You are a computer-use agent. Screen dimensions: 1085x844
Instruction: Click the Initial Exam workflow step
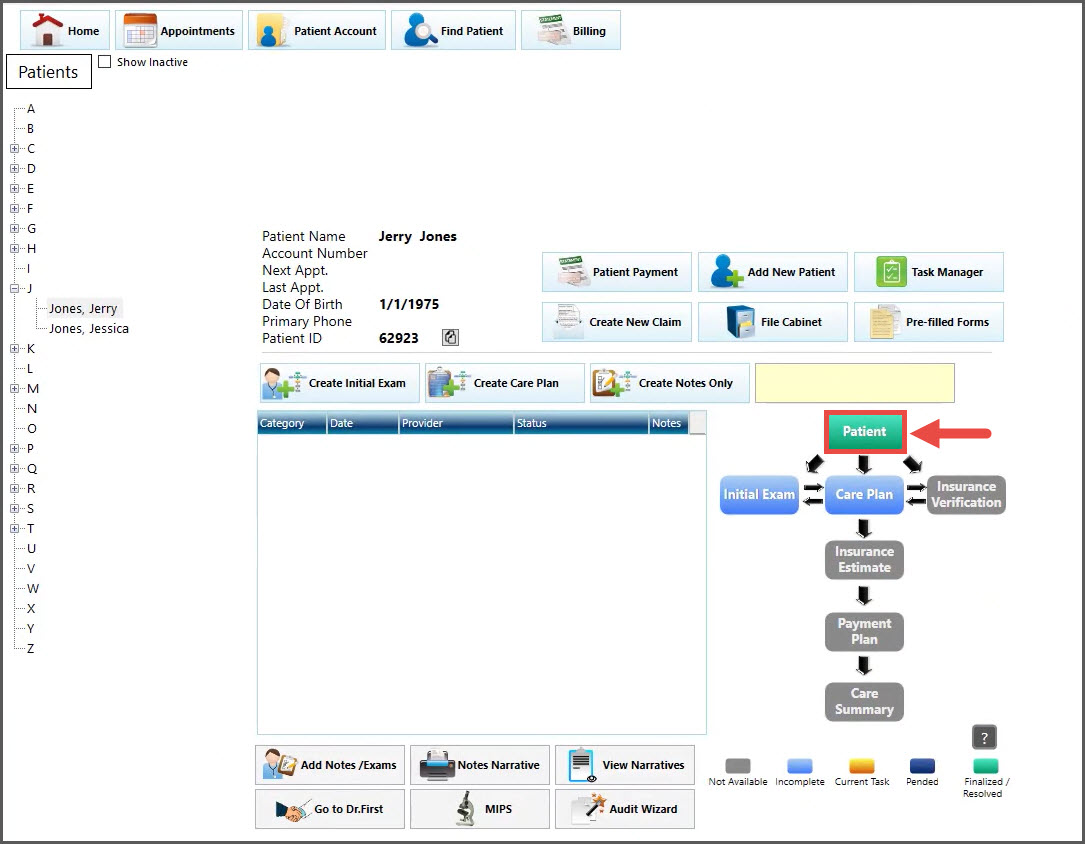tap(759, 495)
